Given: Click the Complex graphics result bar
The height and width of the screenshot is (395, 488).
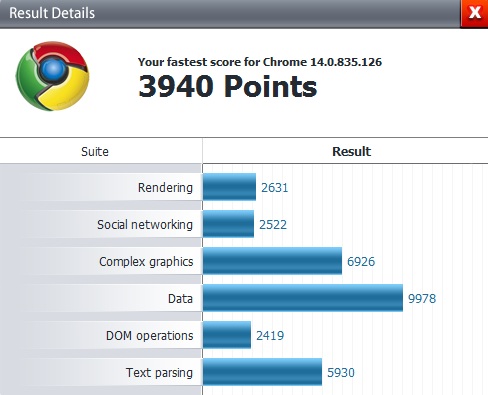Looking at the screenshot, I should click(x=272, y=261).
